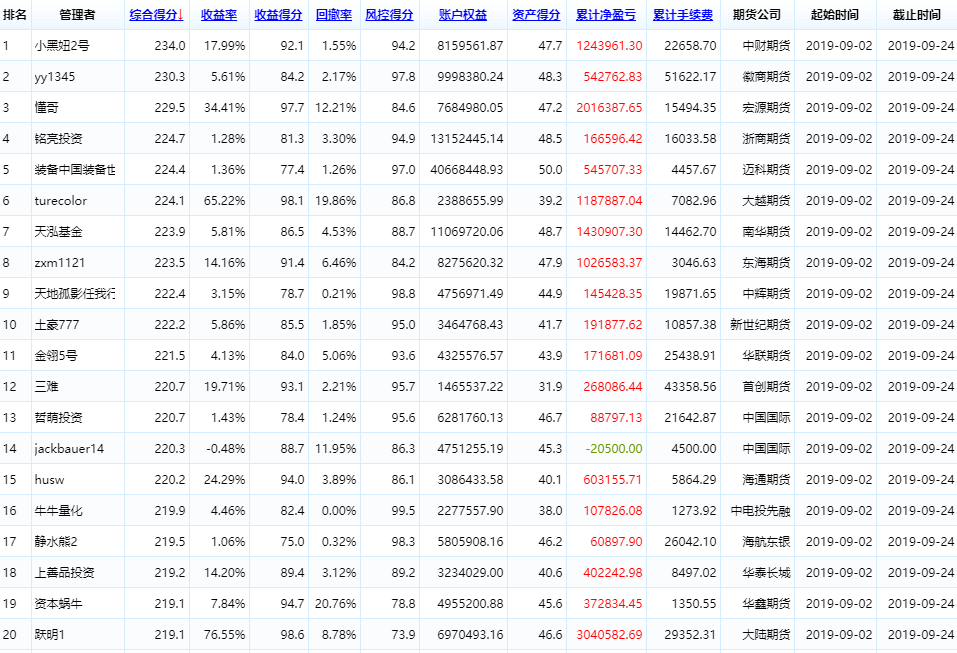Sort table by 收益率 header

tap(219, 15)
